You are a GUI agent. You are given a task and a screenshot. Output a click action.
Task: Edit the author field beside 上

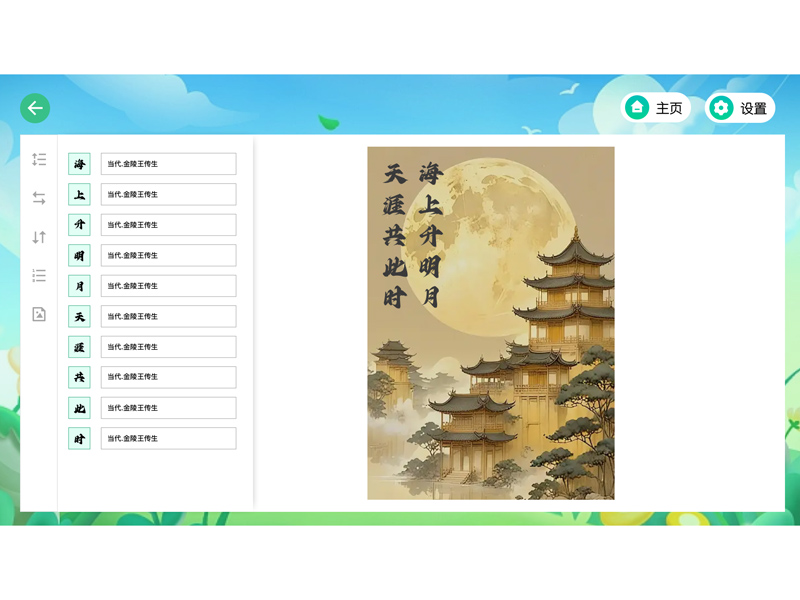168,194
